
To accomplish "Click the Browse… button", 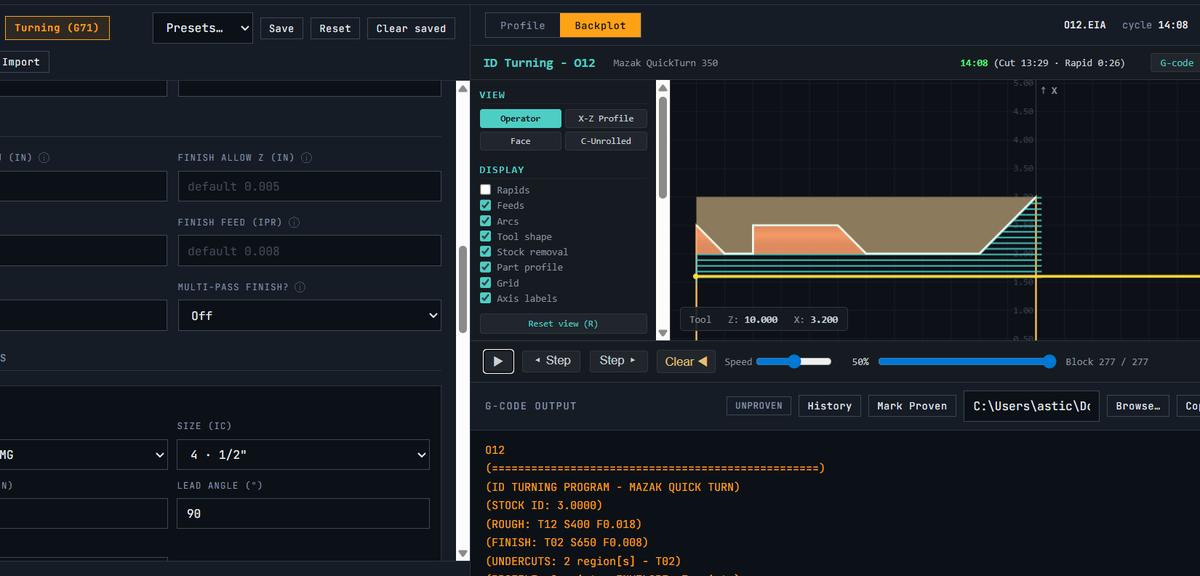I will click(1138, 406).
